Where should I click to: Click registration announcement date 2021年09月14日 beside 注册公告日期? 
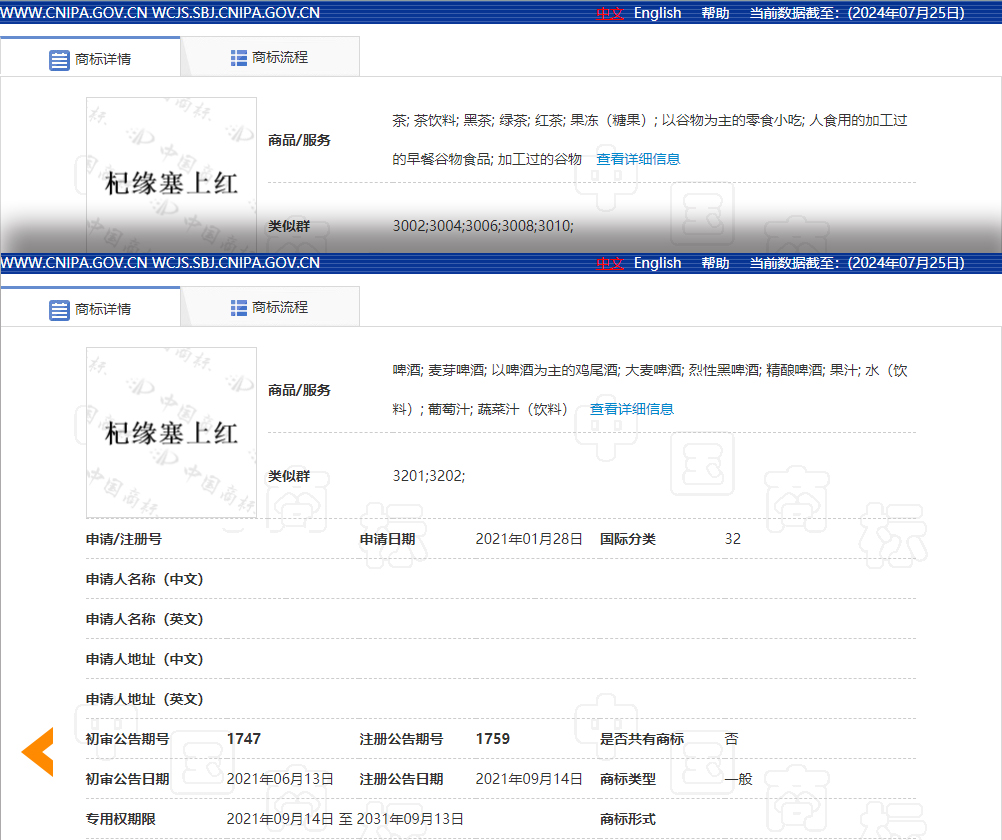click(529, 779)
